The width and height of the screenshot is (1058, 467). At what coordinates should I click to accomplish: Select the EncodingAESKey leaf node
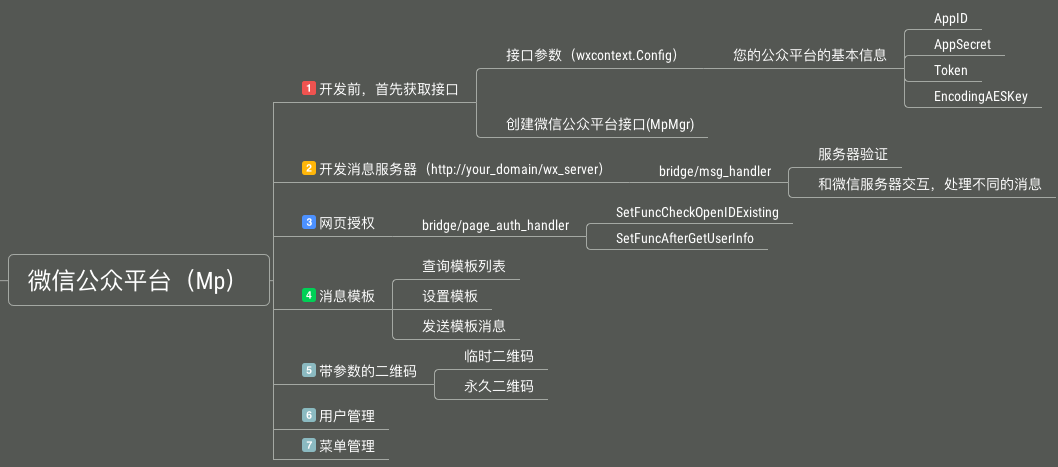click(x=980, y=97)
